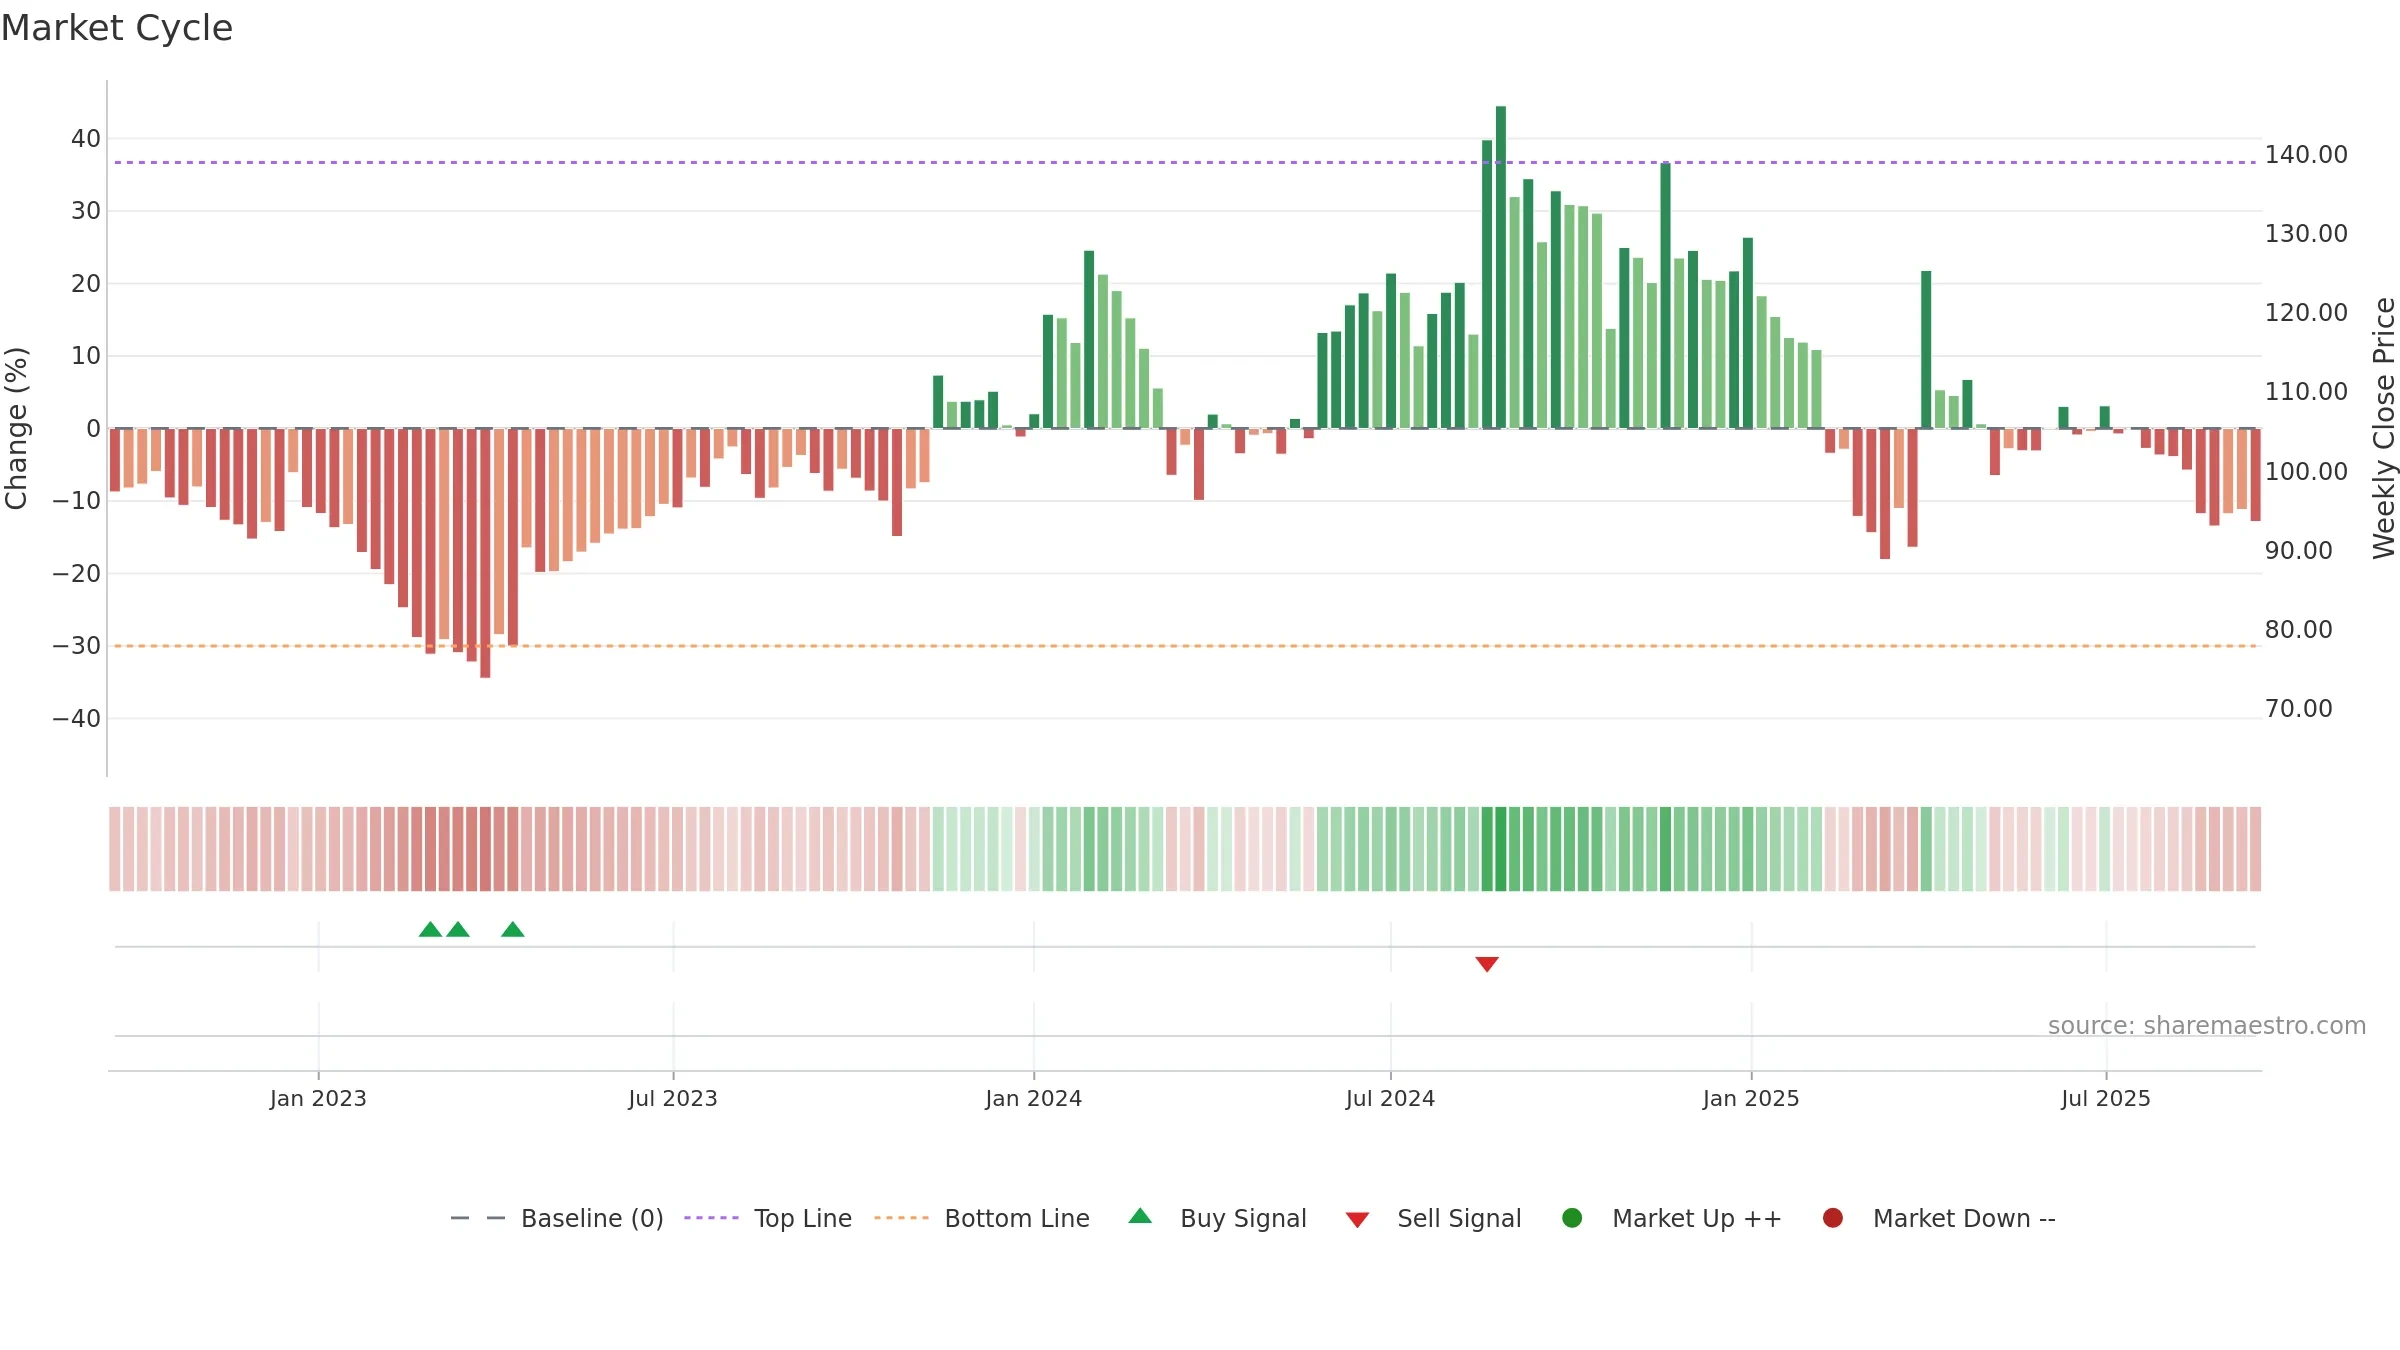
Task: Click the purple Top Line legend swatch
Action: coord(711,1218)
